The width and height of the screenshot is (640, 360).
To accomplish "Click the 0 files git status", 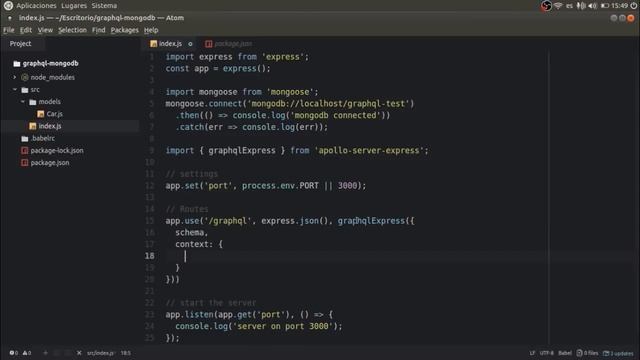I will click(x=587, y=353).
